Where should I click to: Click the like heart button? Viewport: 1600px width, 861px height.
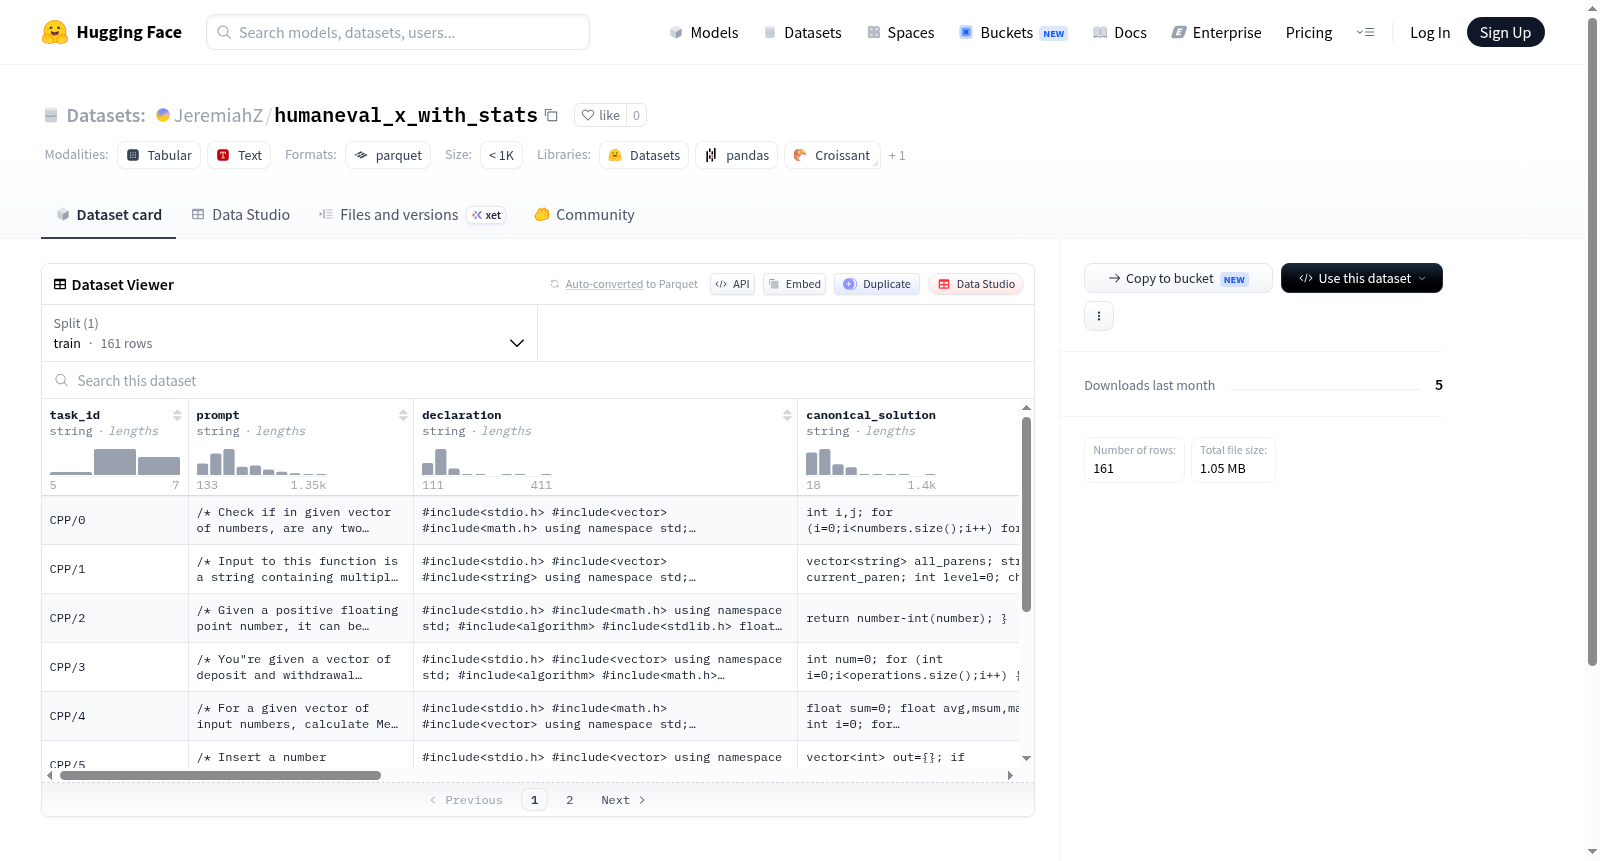tap(601, 115)
